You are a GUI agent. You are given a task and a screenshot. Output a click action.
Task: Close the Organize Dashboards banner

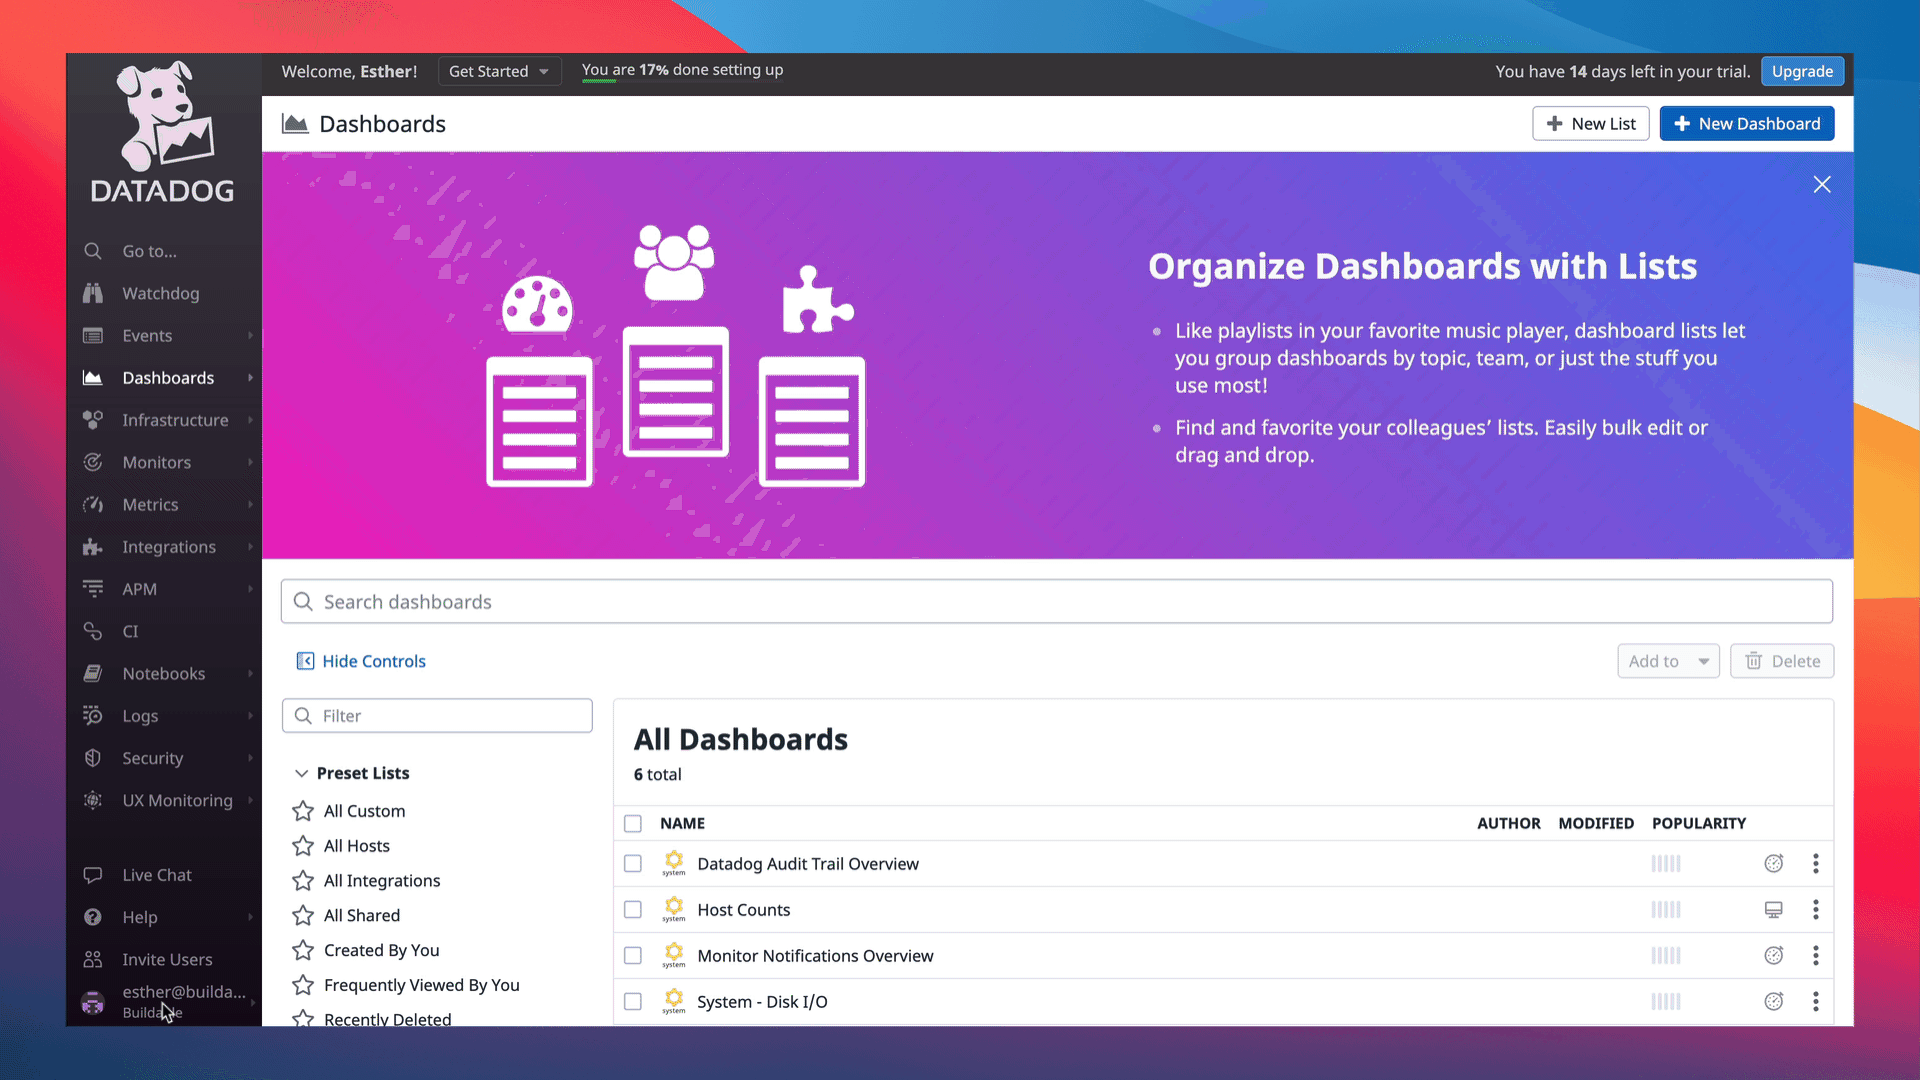[x=1822, y=184]
